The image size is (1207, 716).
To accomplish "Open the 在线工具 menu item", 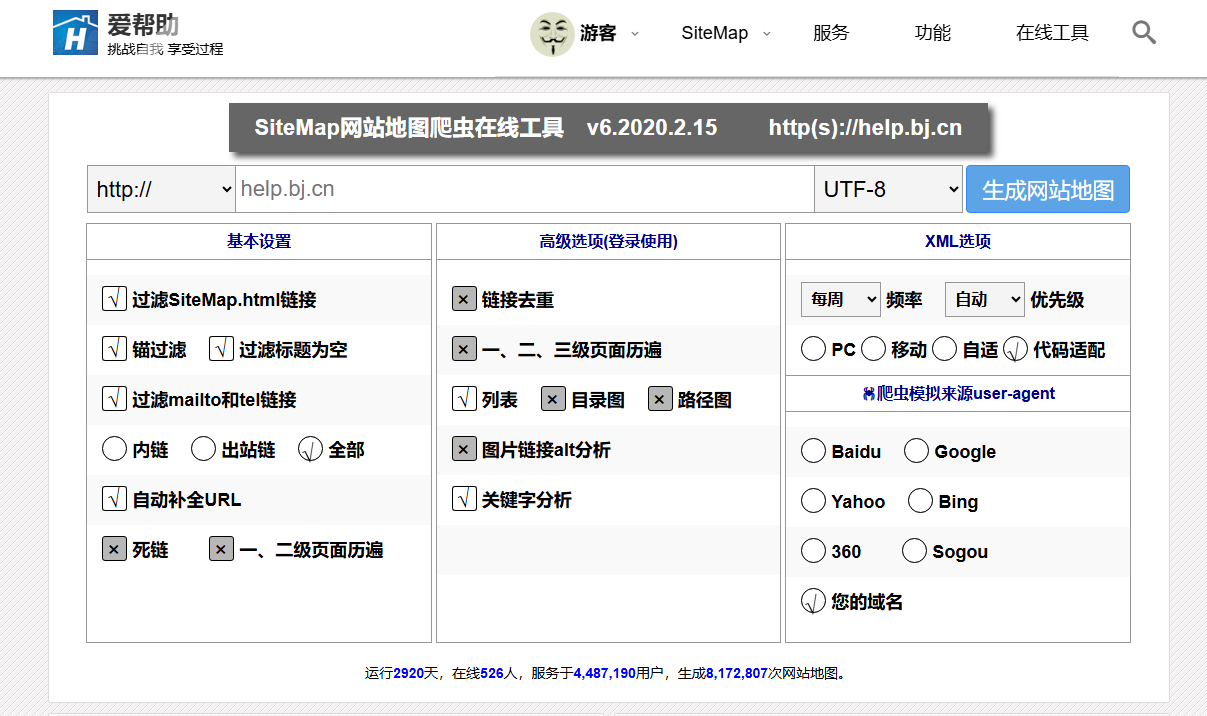I will click(x=1051, y=32).
